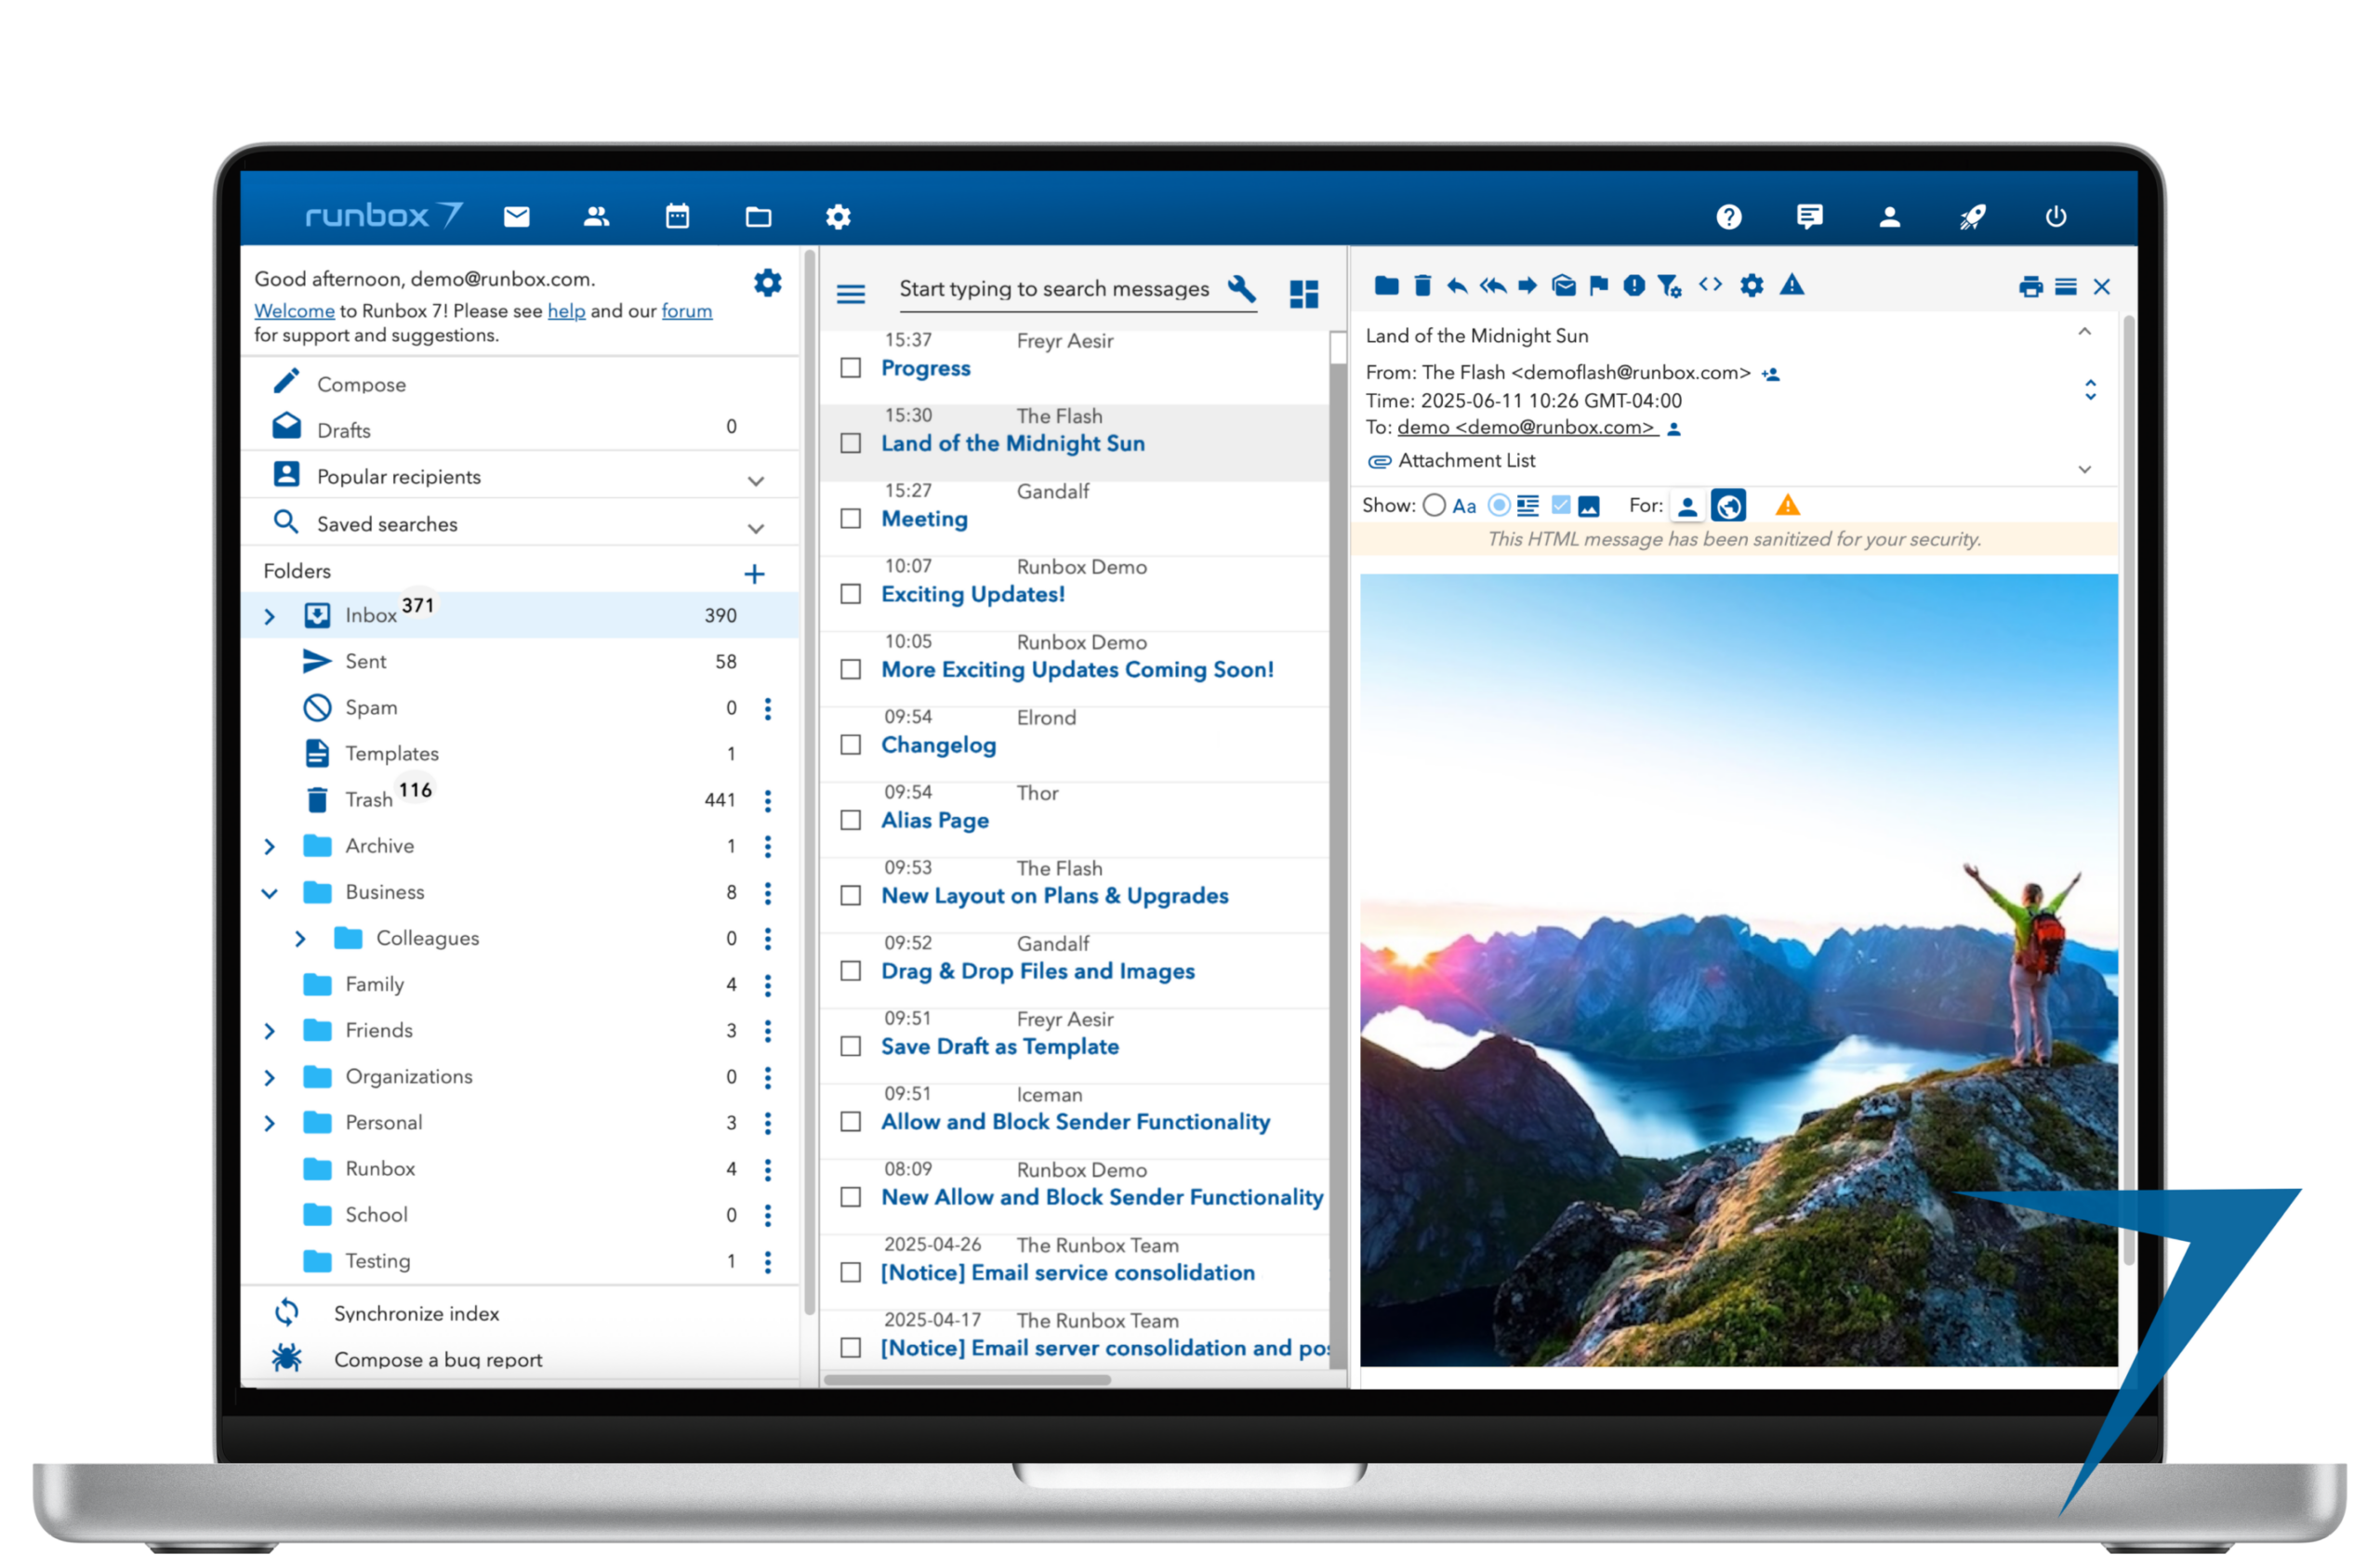Open the forum link in greeting

coord(687,311)
